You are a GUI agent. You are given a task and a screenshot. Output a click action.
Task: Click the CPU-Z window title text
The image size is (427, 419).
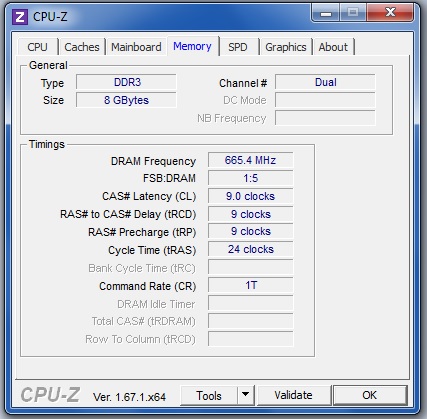pos(50,17)
